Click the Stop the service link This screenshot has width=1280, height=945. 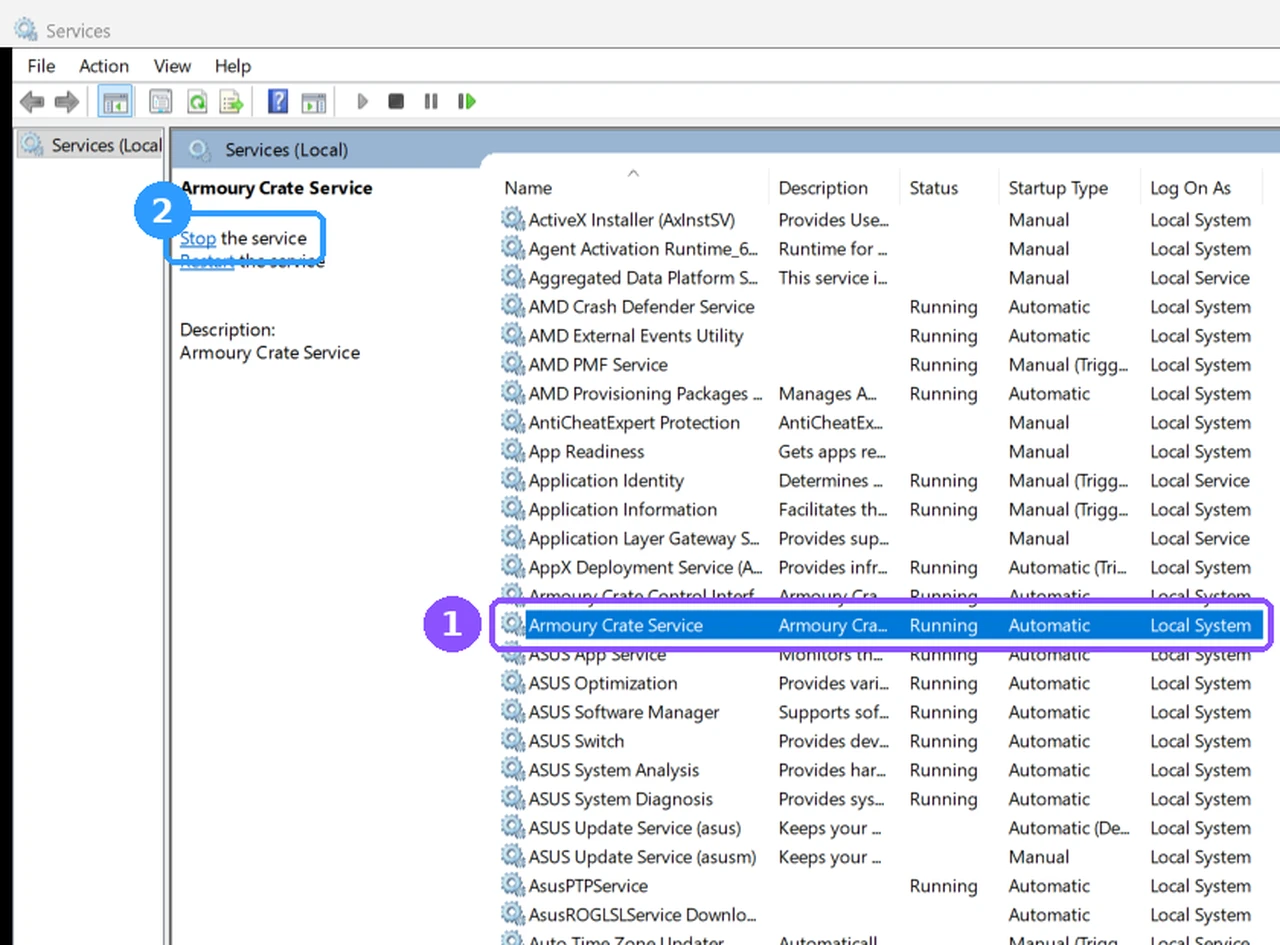pyautogui.click(x=198, y=239)
